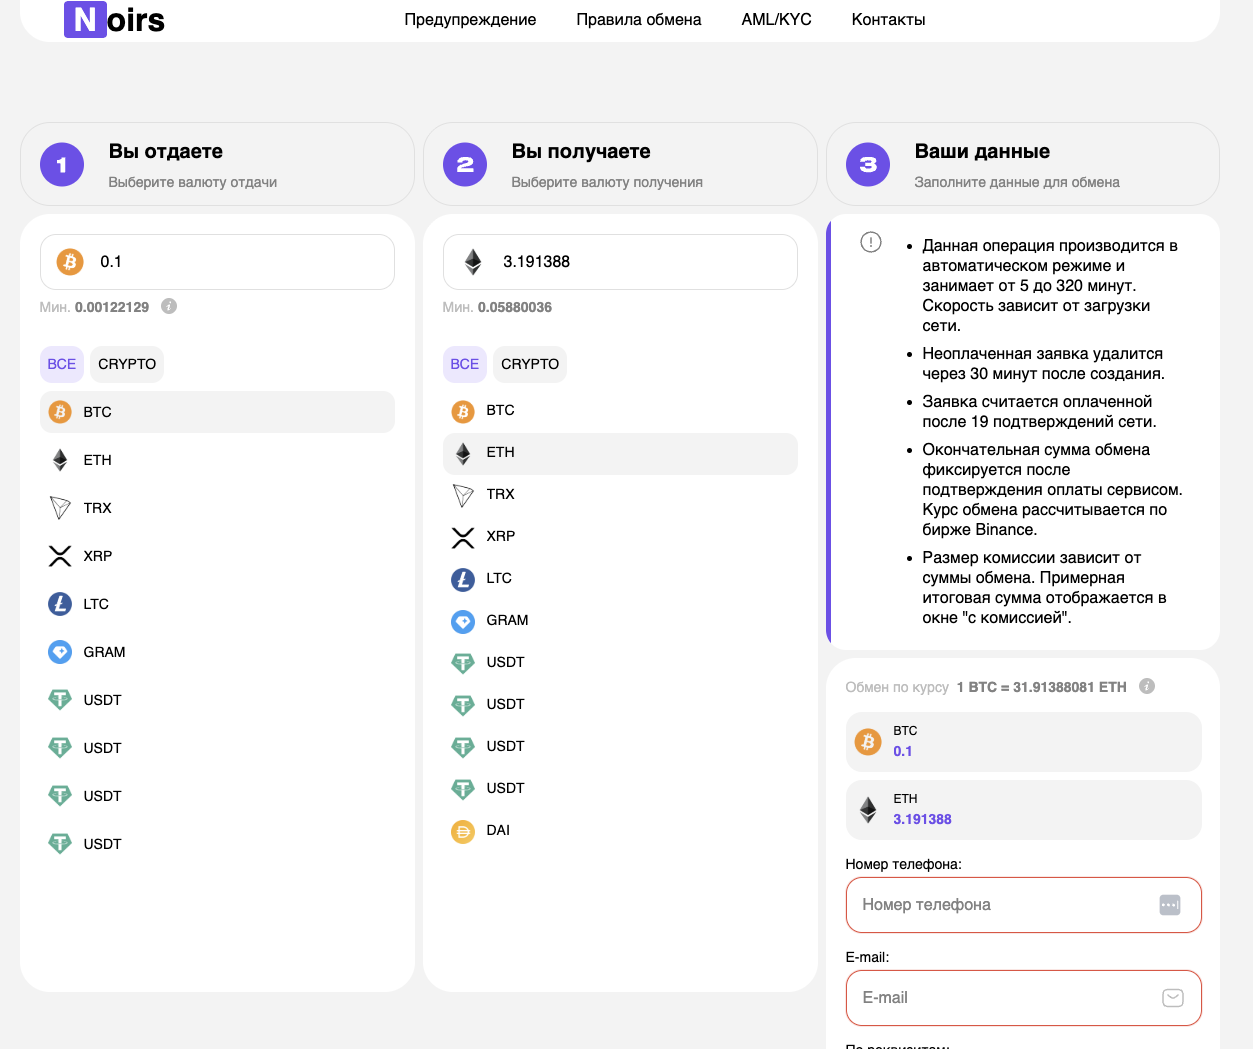Switch to CRYPTO tab under Вы получаете

(x=530, y=364)
